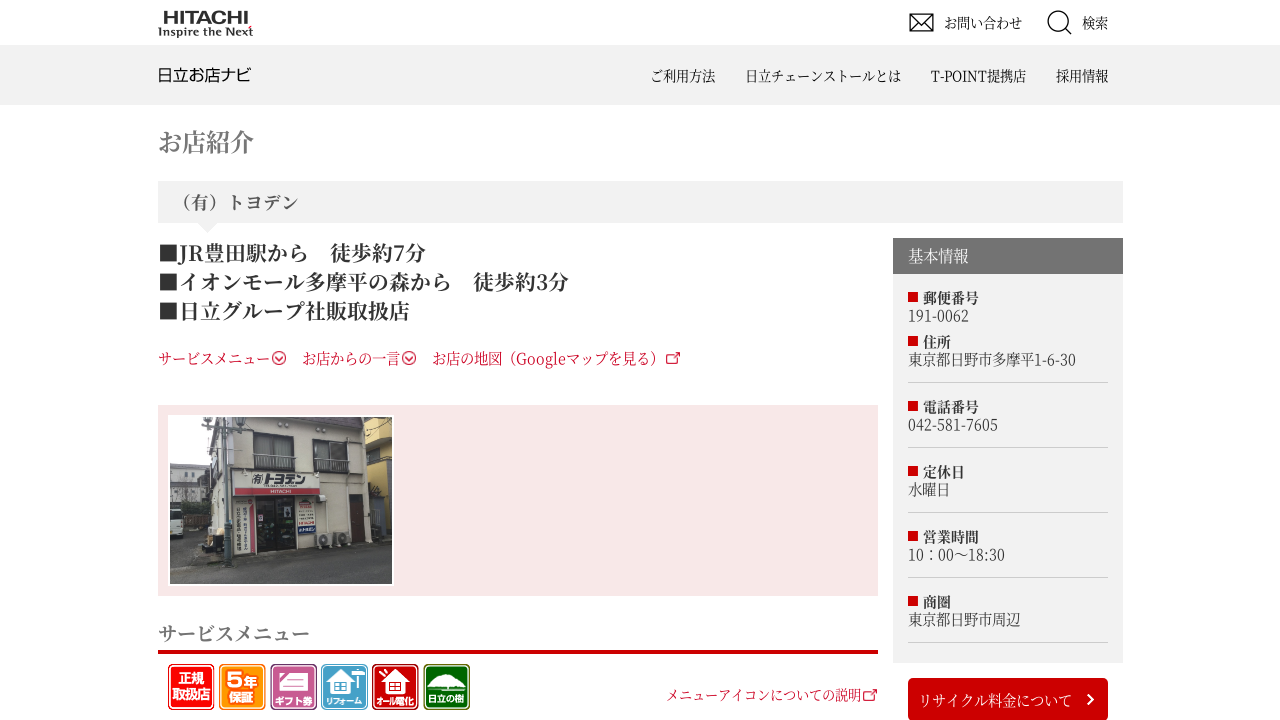Click the トヨデン storefront photo thumbnail
Screen dimensions: 1280x720
pos(281,500)
